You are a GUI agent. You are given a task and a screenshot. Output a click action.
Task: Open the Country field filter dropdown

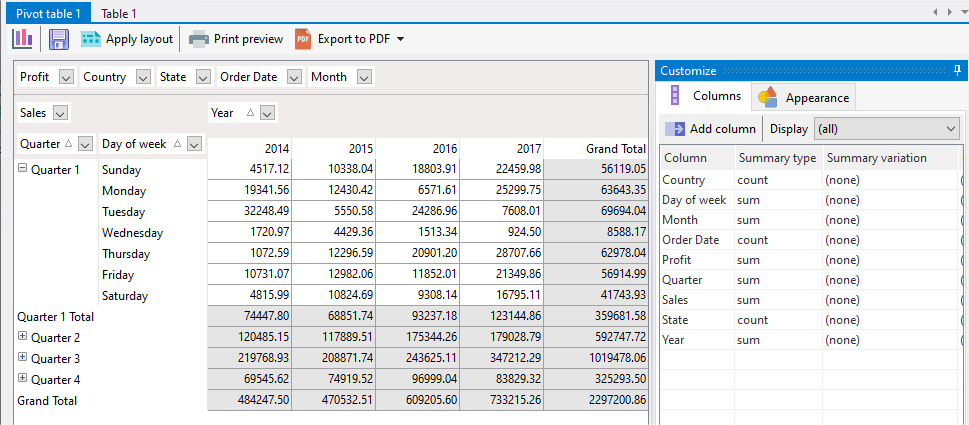tap(143, 77)
